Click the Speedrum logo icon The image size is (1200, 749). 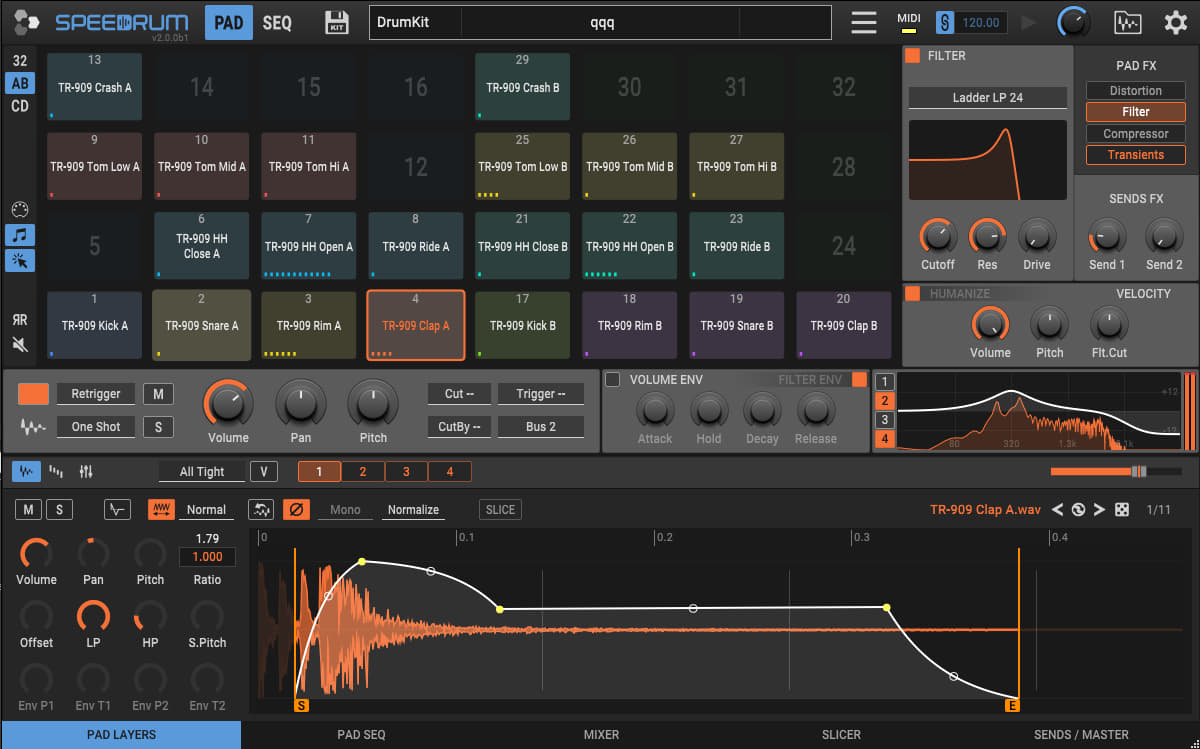point(26,22)
